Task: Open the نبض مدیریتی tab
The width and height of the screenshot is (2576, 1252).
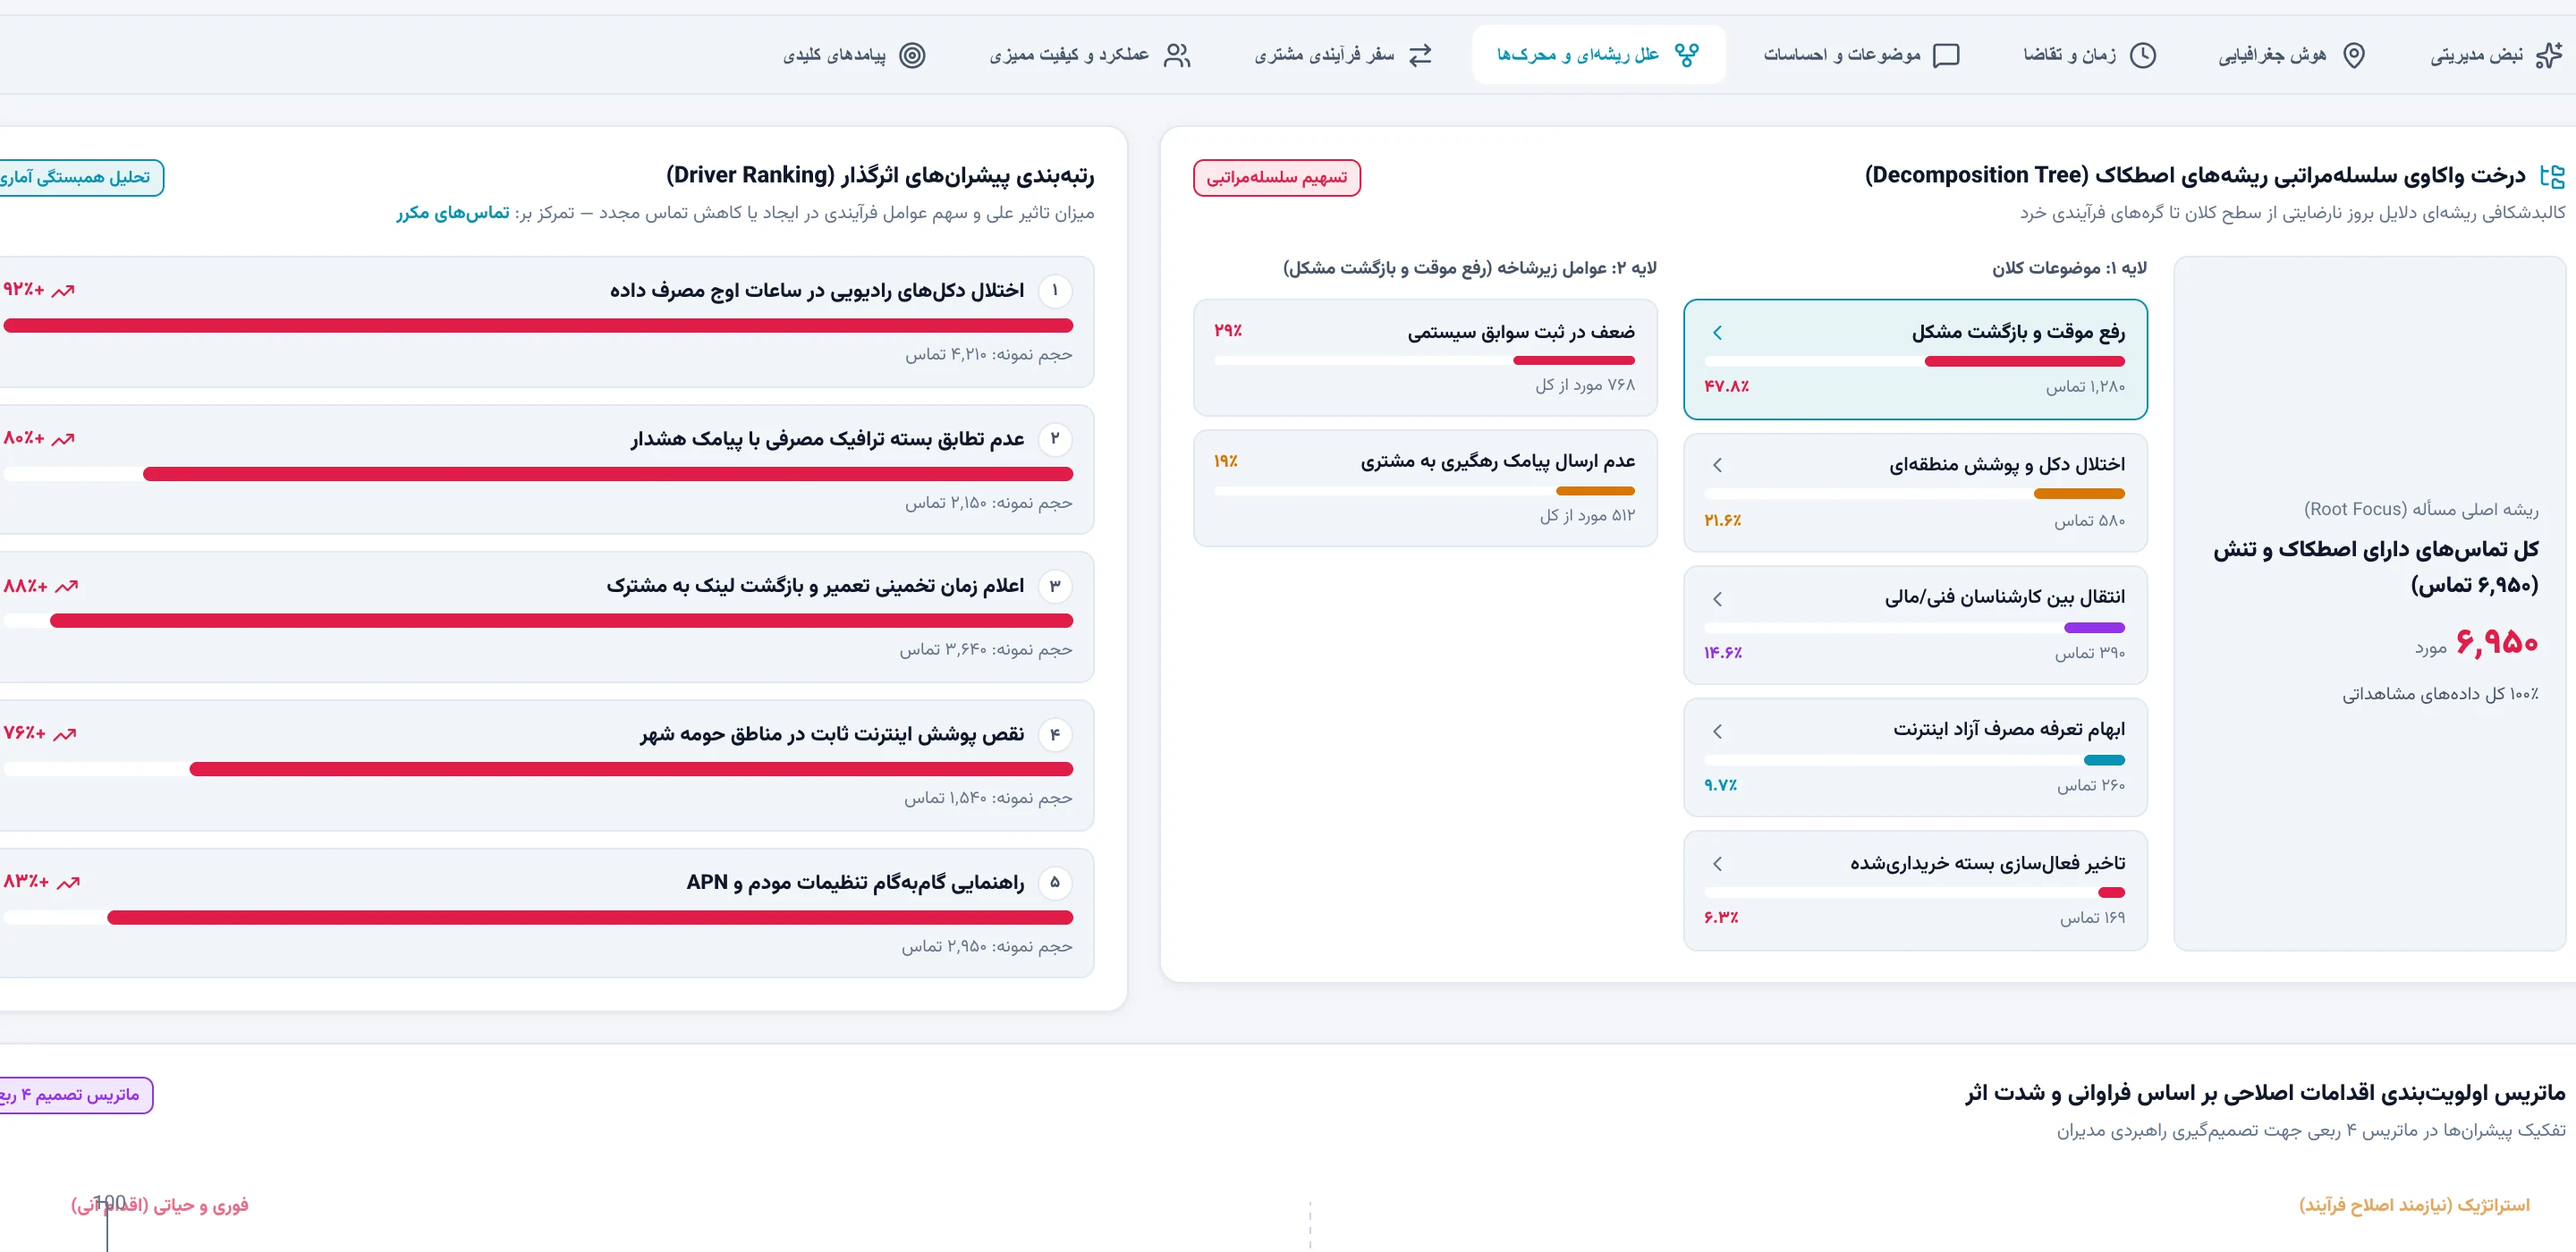Action: tap(2496, 55)
